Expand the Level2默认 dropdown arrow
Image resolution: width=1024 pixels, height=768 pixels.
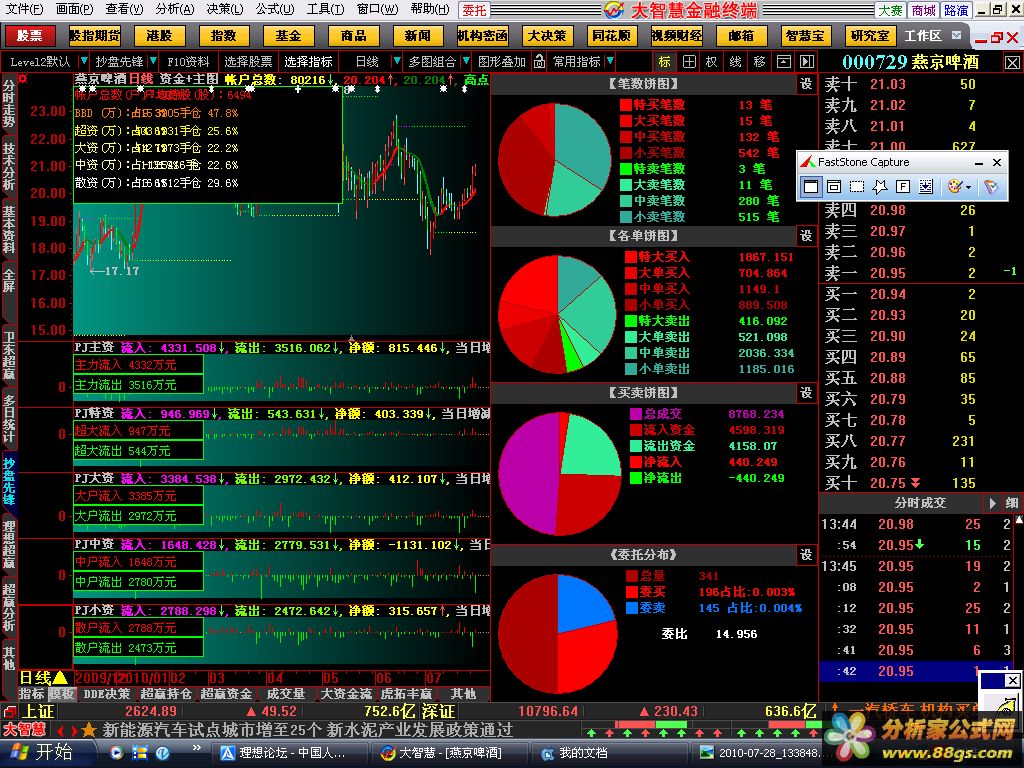point(84,61)
